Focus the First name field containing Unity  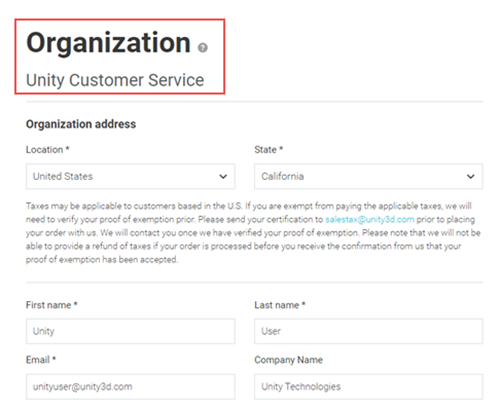point(130,331)
